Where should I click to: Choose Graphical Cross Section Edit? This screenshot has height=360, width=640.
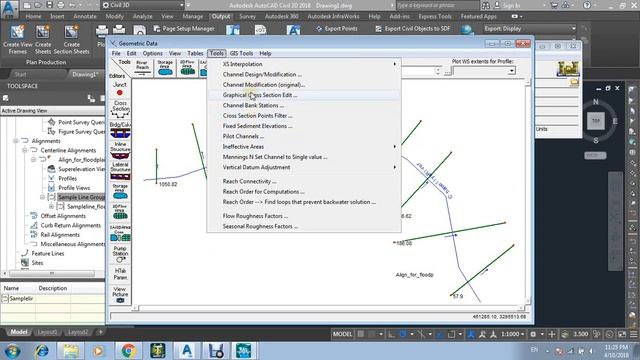tap(304, 95)
